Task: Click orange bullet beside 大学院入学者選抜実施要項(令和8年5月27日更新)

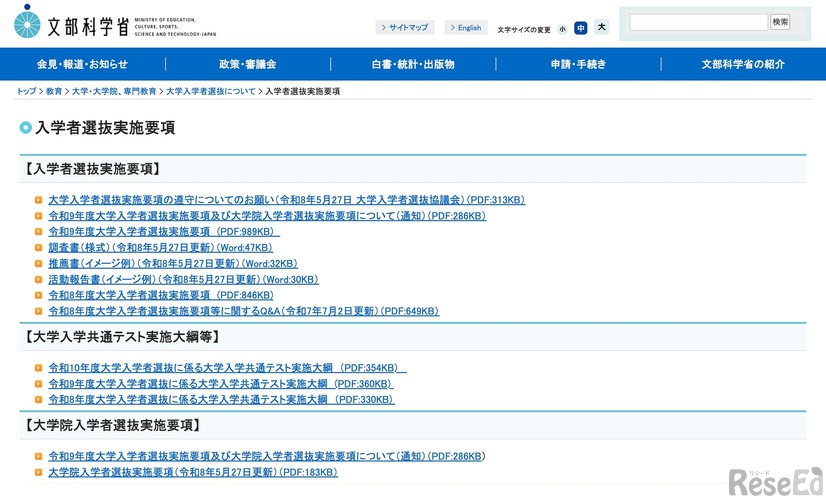Action: 38,472
